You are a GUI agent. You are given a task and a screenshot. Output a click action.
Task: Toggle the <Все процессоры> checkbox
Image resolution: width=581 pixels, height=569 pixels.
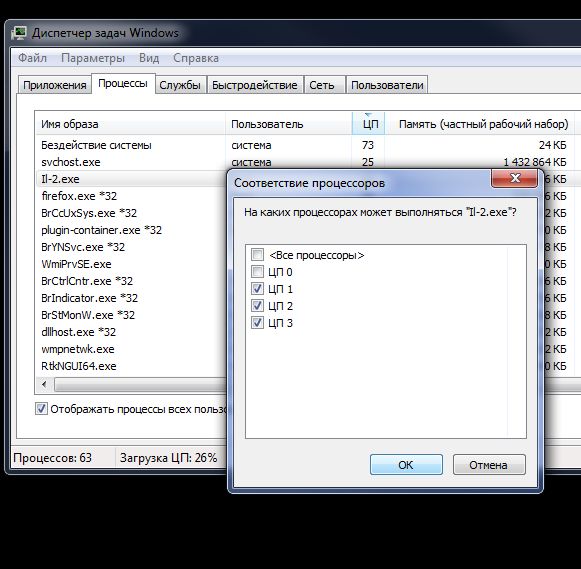coord(258,255)
